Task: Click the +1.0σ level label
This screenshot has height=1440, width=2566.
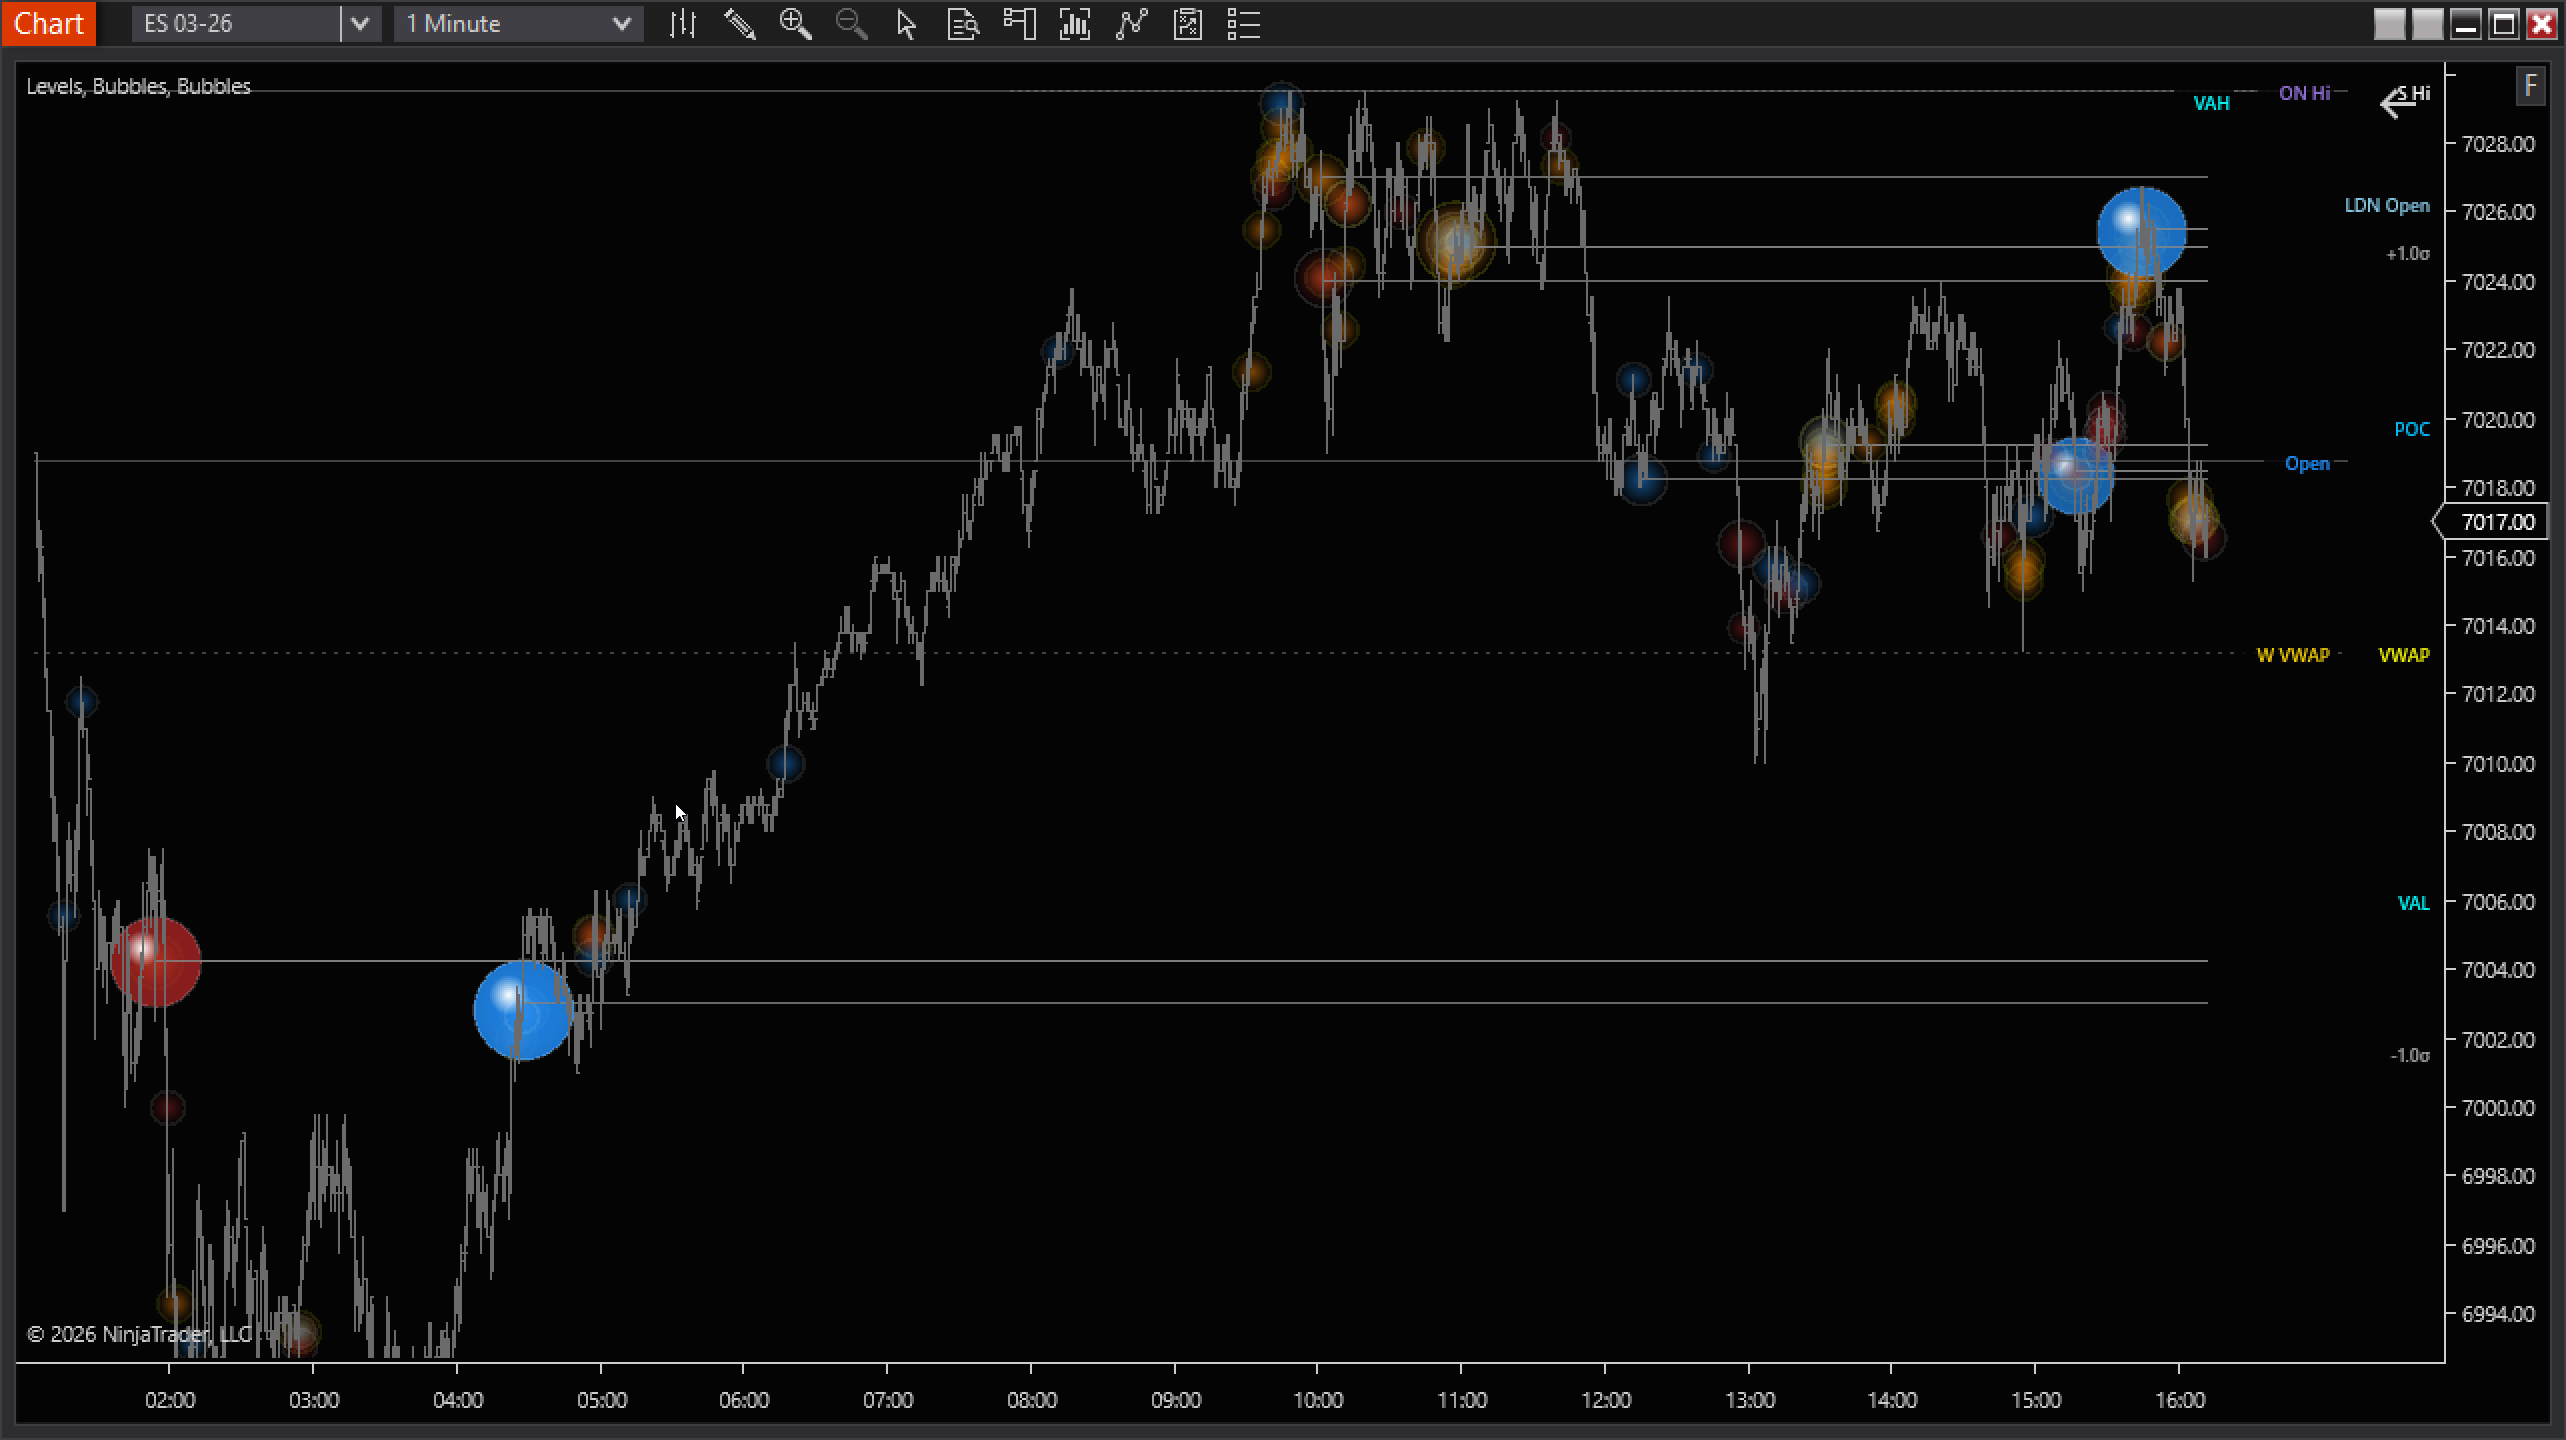Action: [2407, 254]
